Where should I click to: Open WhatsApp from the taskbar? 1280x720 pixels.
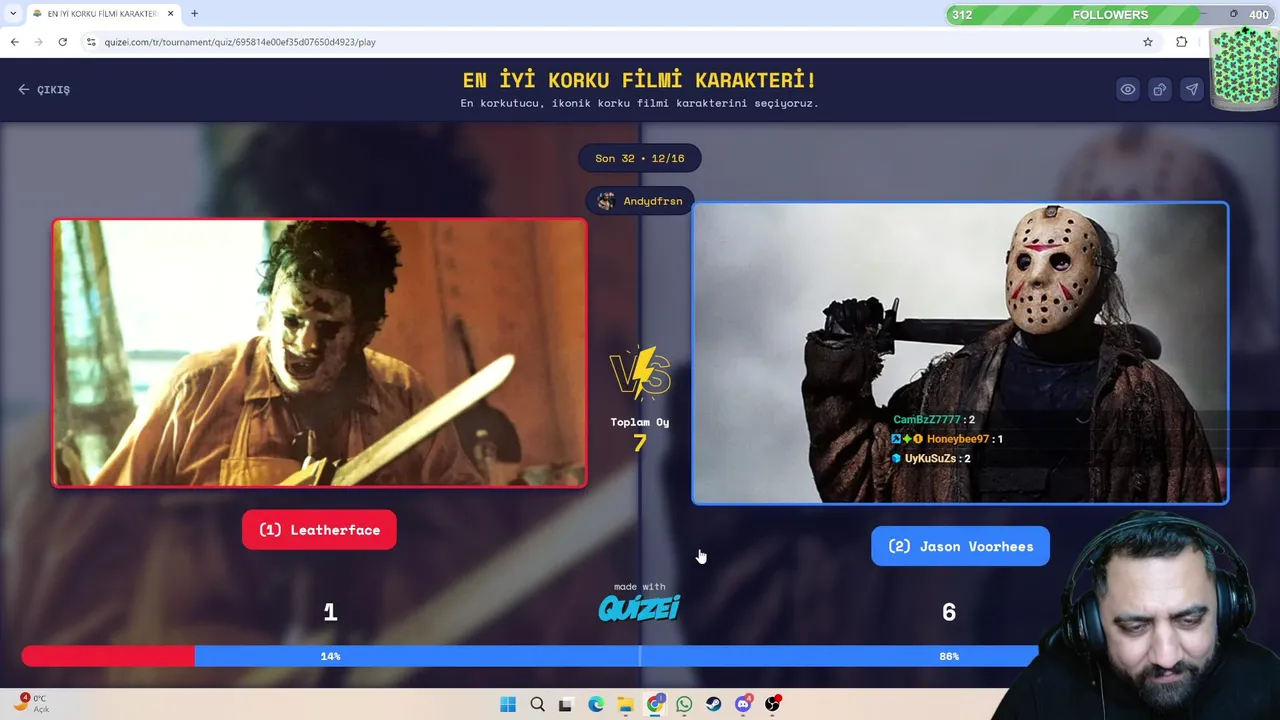[684, 704]
